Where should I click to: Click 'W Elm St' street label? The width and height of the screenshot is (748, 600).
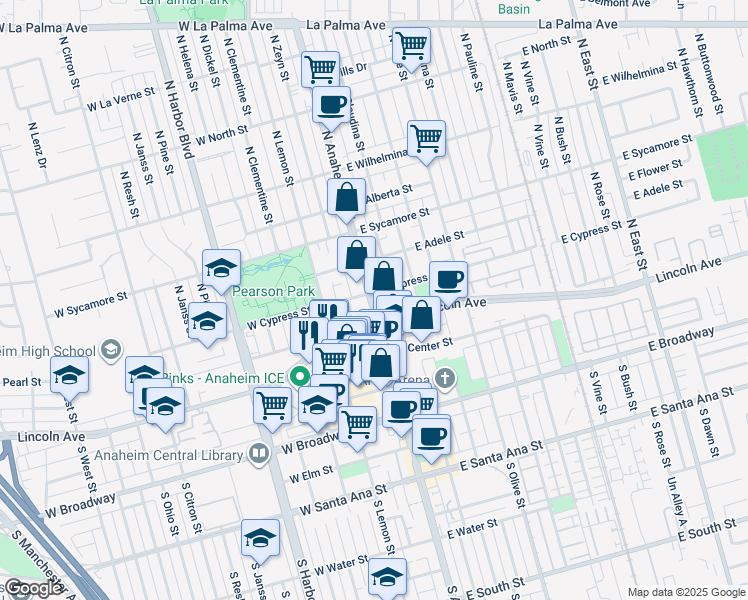point(311,474)
